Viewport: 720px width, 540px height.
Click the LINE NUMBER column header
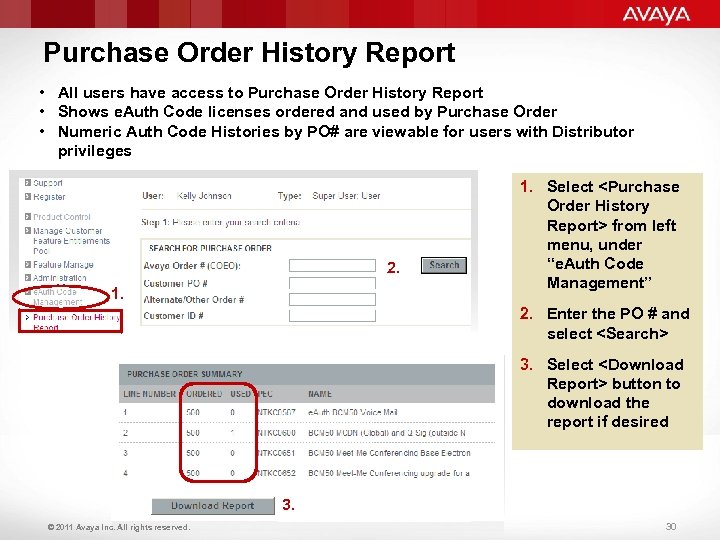coord(149,394)
